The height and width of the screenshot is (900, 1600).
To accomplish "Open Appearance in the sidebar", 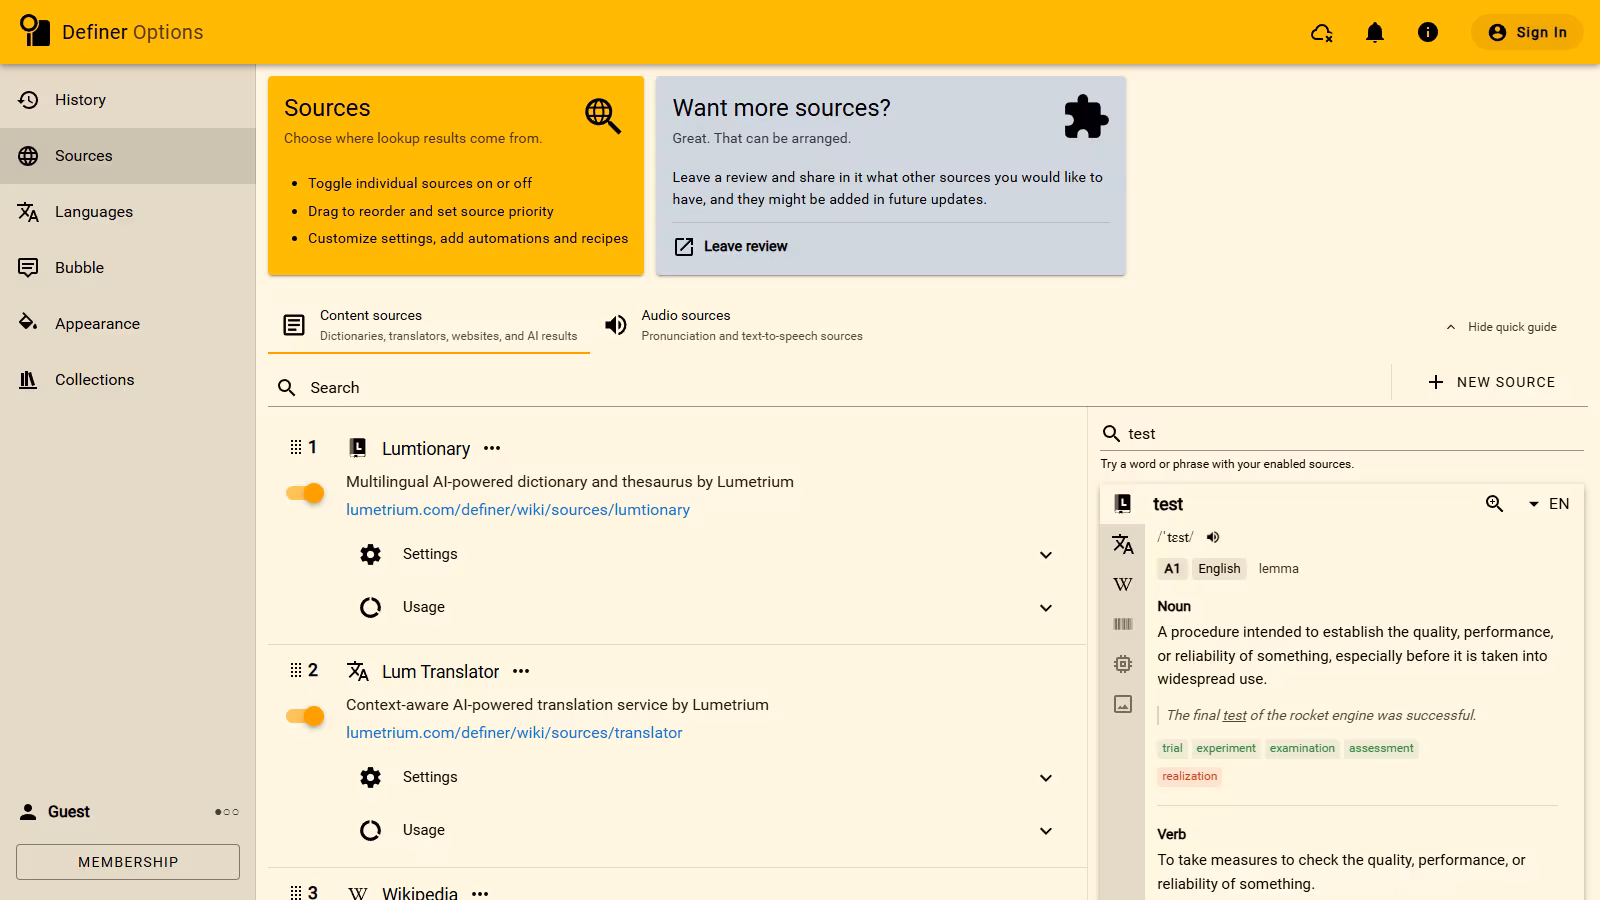I will [128, 324].
